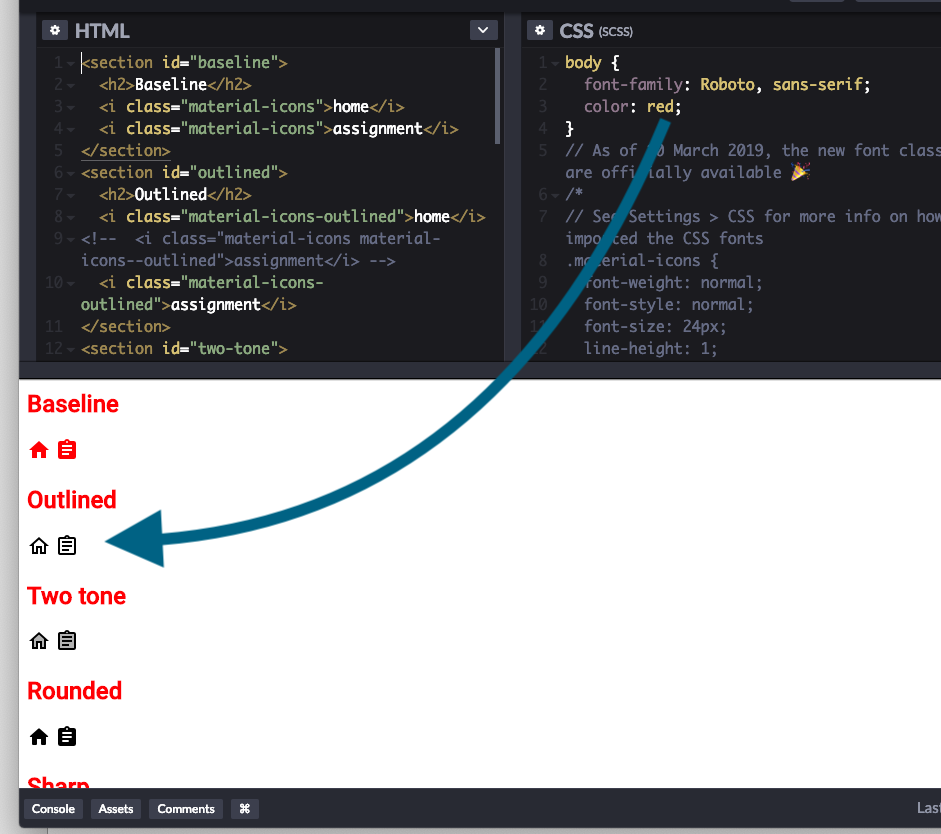This screenshot has width=941, height=834.
Task: Open the HTML editor view dropdown chevron
Action: click(483, 30)
